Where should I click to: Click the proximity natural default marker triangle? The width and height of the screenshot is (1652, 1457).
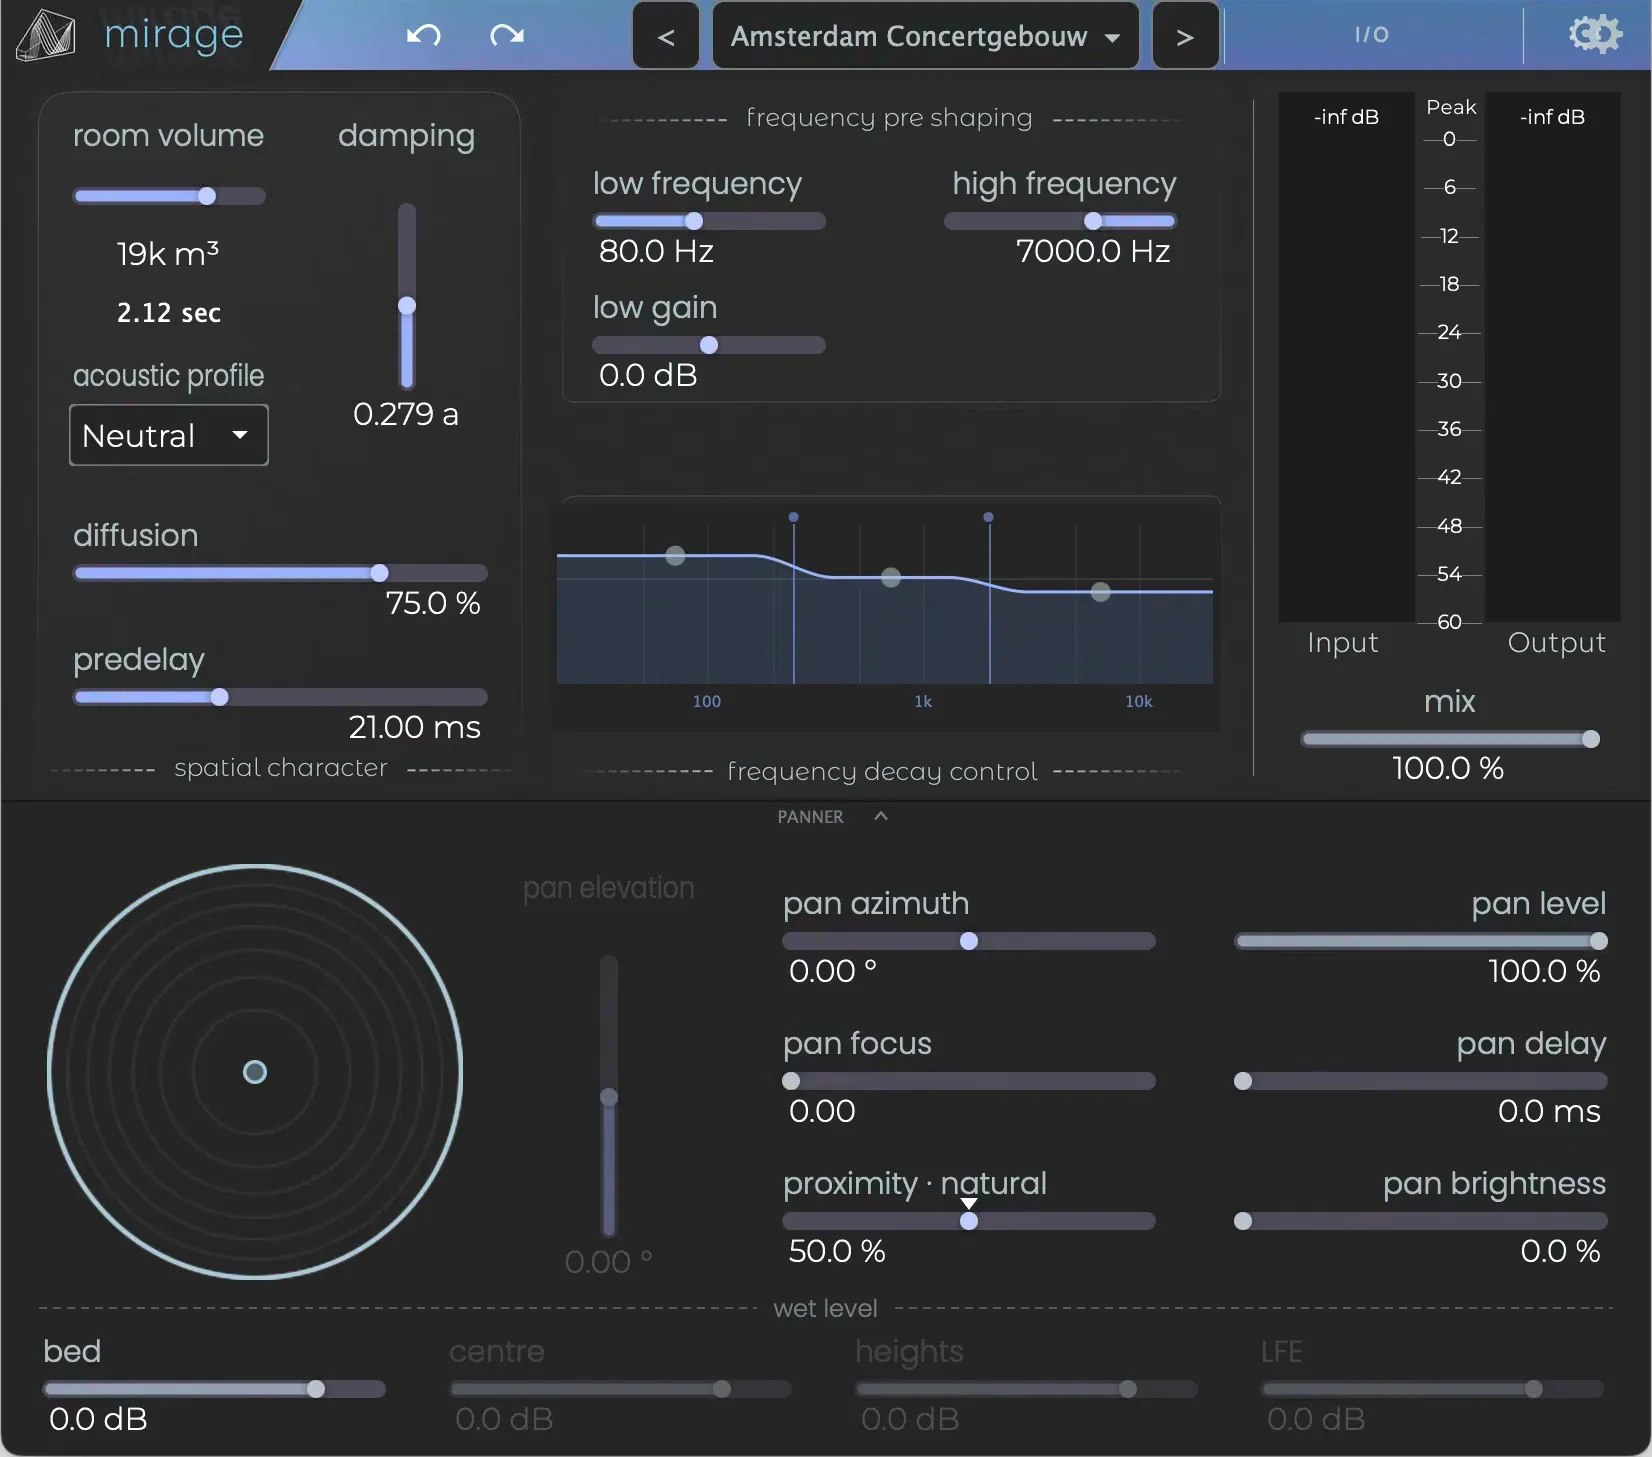click(969, 1204)
